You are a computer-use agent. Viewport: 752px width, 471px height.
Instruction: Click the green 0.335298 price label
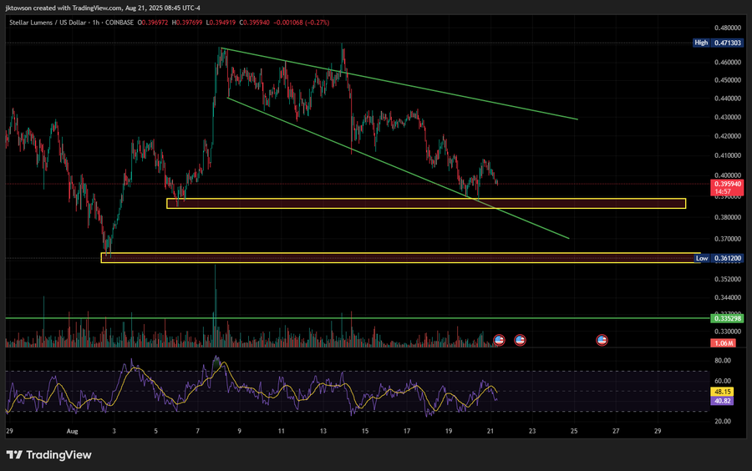(726, 317)
